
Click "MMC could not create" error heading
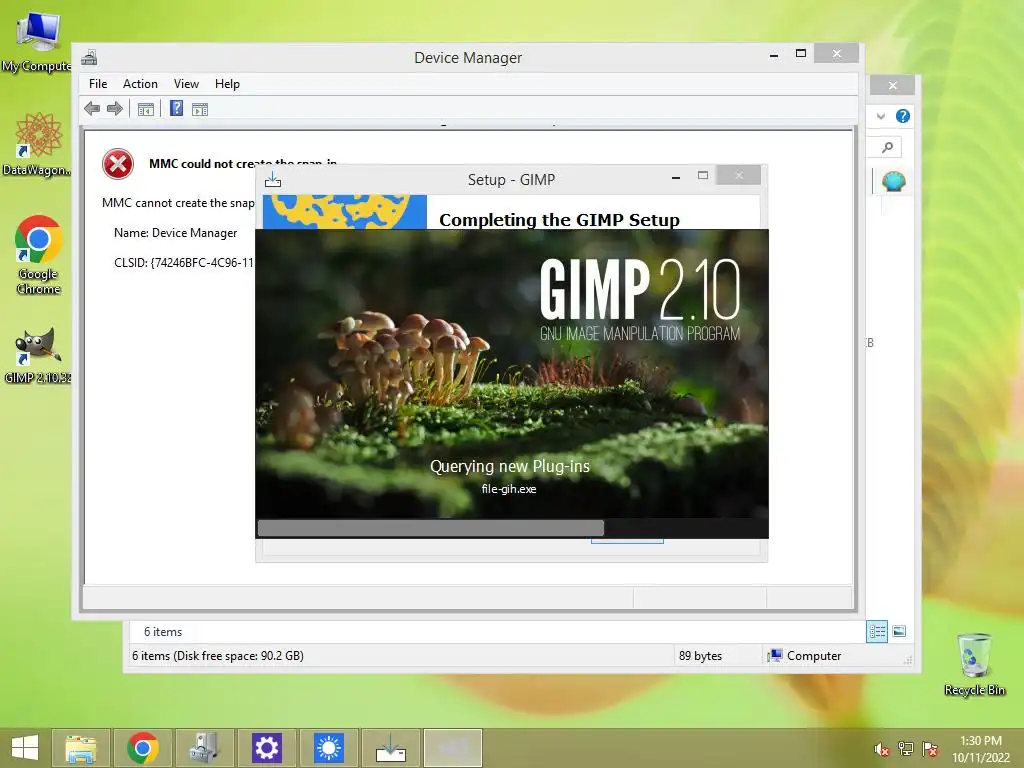[x=243, y=163]
